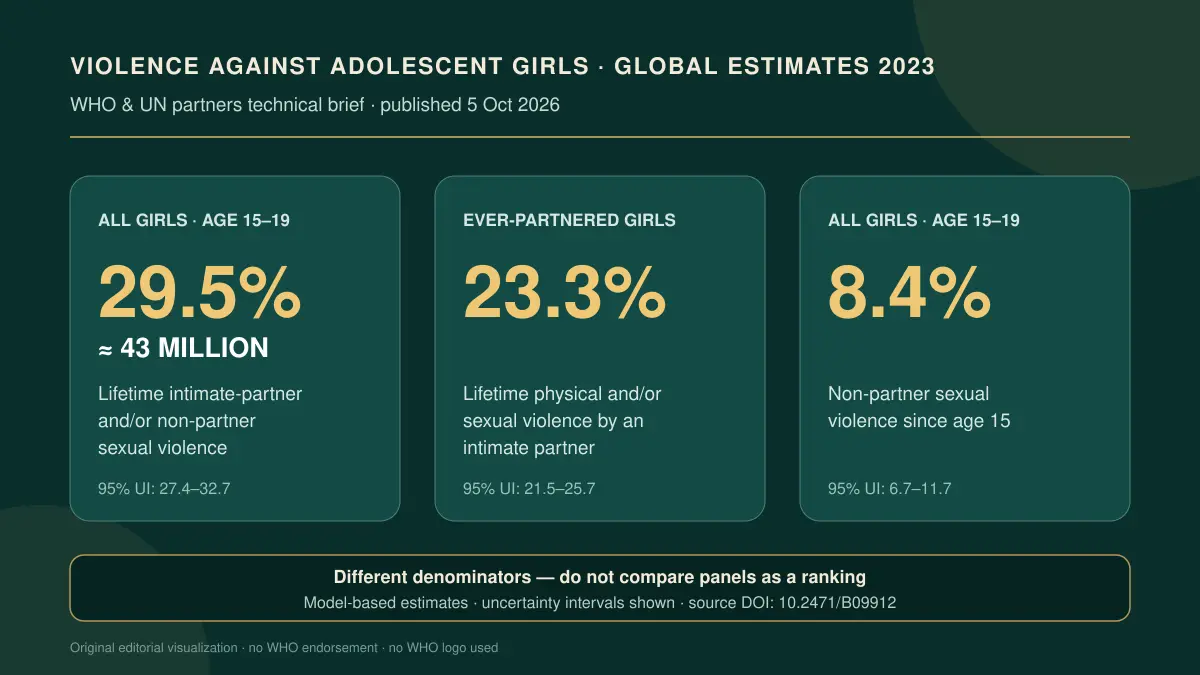Select the '95% UI: 6.7–11.7' interval
The height and width of the screenshot is (675, 1200).
(890, 489)
